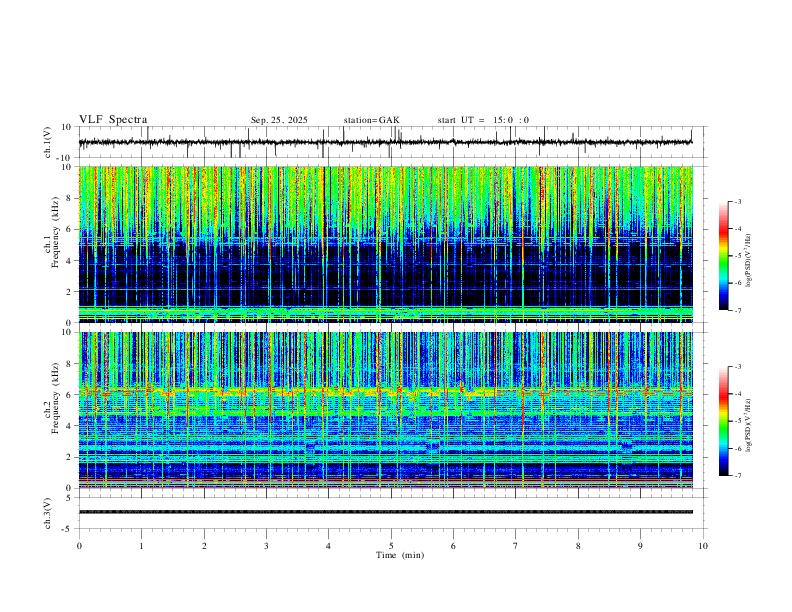Click the ch.2 spectrogram panel
The height and width of the screenshot is (612, 792).
tap(385, 410)
